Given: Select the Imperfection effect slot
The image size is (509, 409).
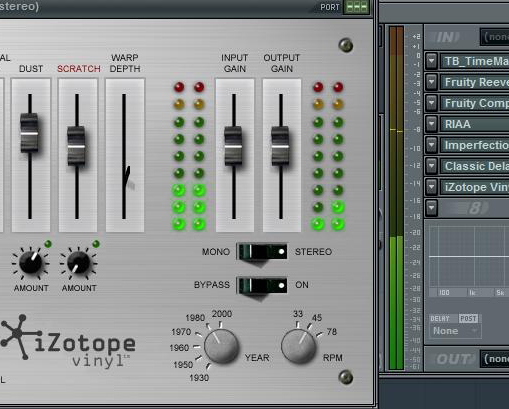Looking at the screenshot, I should pos(475,145).
